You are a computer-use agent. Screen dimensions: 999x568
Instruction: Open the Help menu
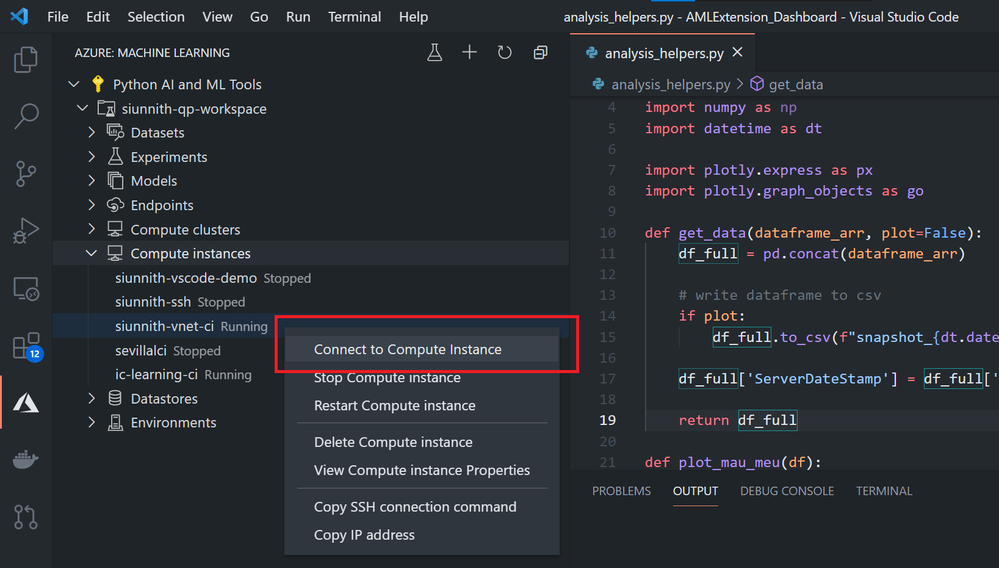(413, 17)
